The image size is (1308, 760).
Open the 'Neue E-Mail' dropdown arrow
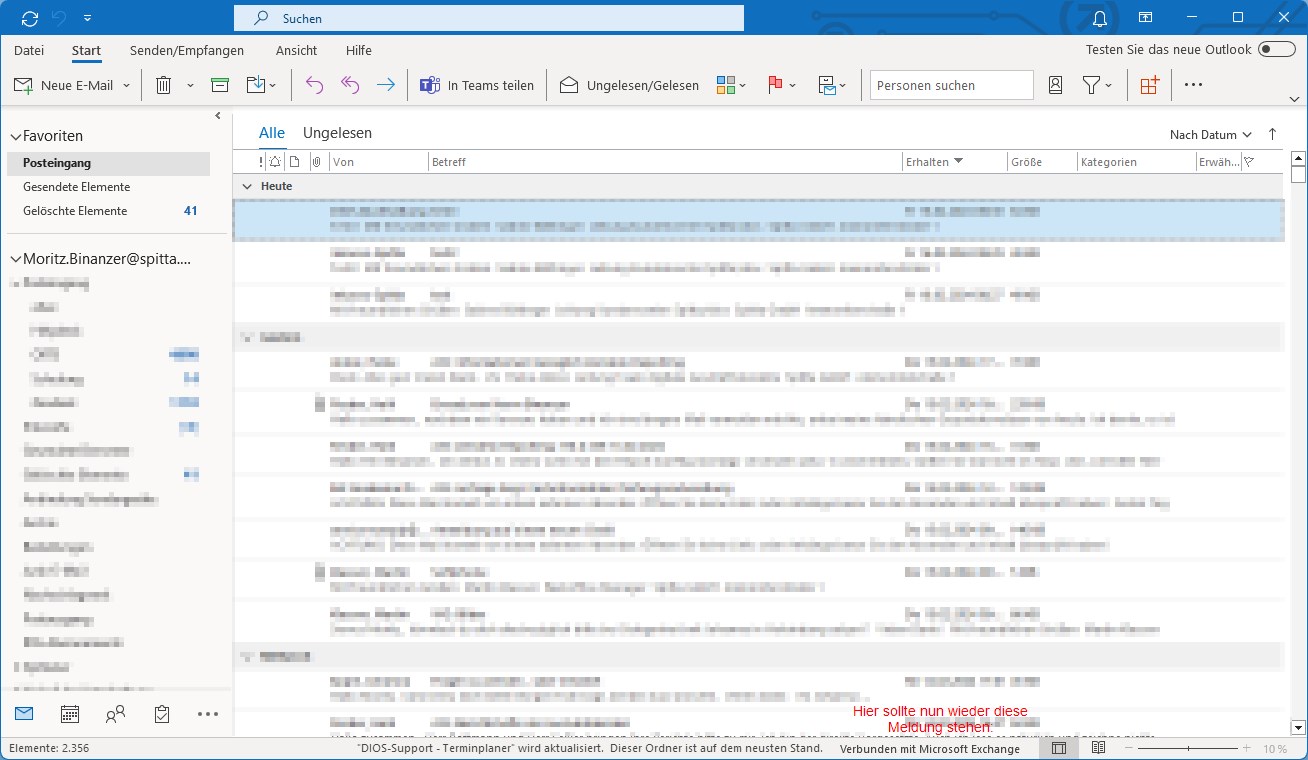pyautogui.click(x=127, y=86)
